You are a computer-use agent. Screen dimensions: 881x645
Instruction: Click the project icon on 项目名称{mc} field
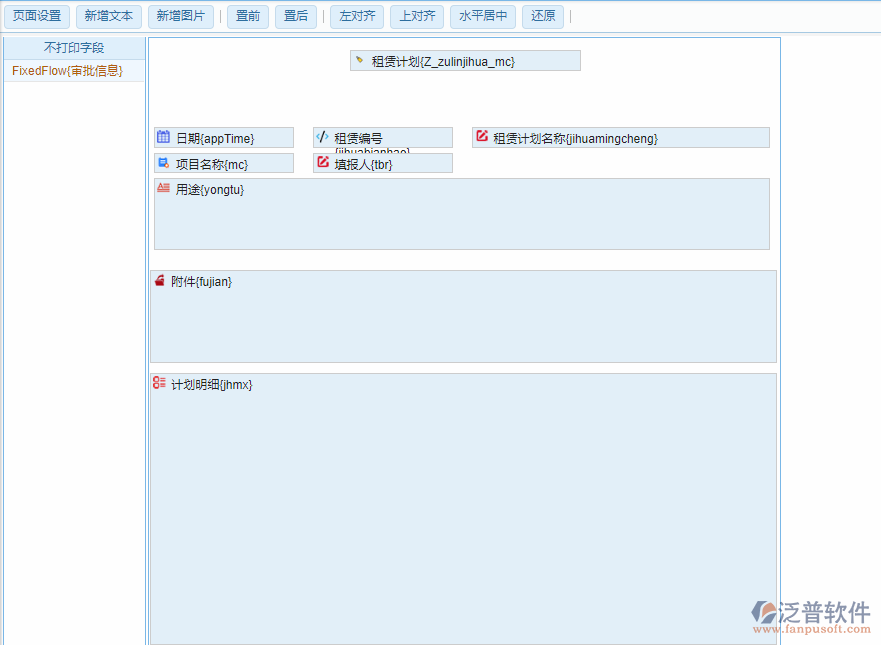pyautogui.click(x=162, y=162)
